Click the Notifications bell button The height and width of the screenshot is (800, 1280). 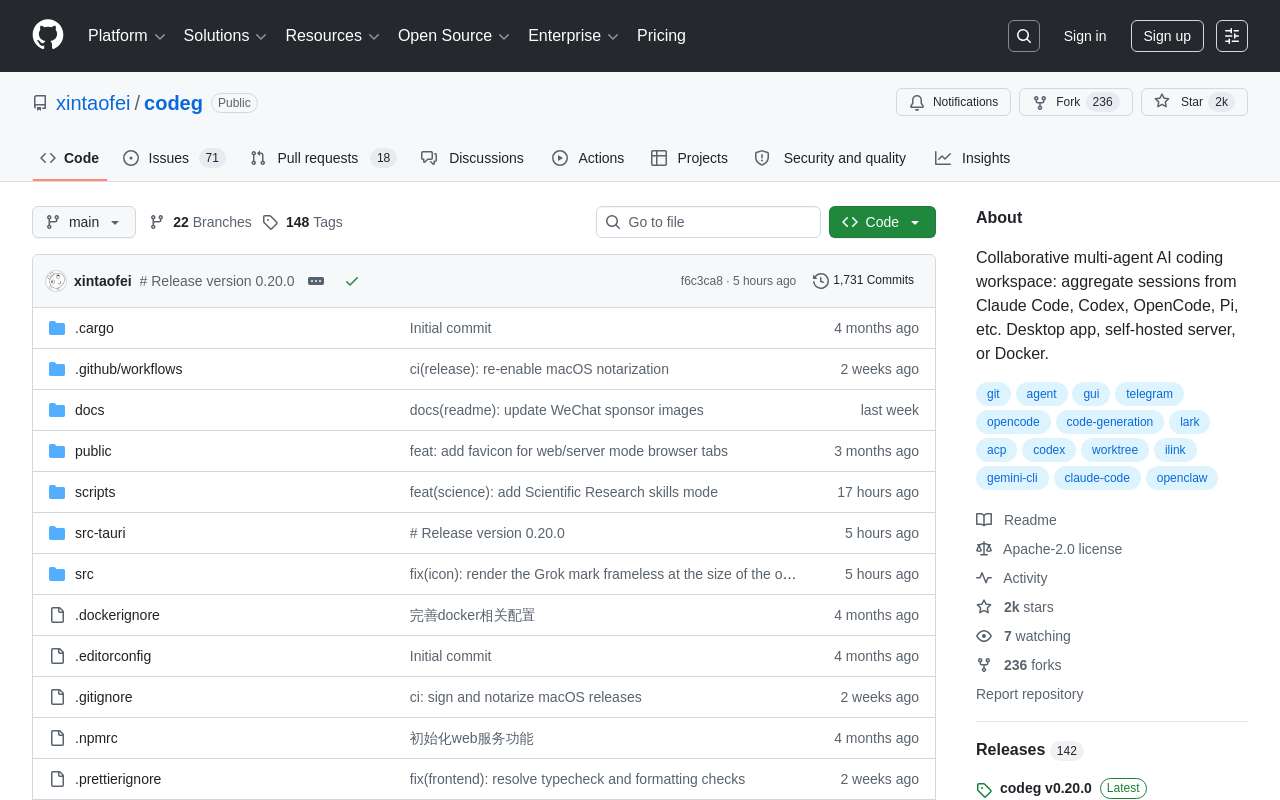pyautogui.click(x=953, y=102)
